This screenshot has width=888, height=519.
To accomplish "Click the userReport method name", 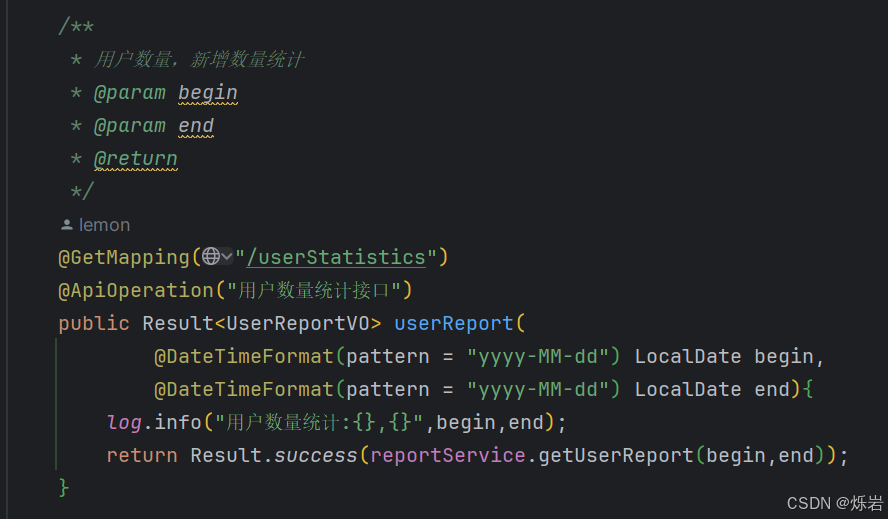I will (454, 323).
